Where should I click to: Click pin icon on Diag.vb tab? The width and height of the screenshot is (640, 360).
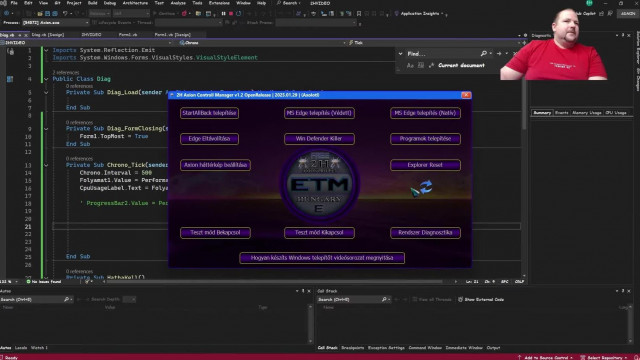coord(20,35)
